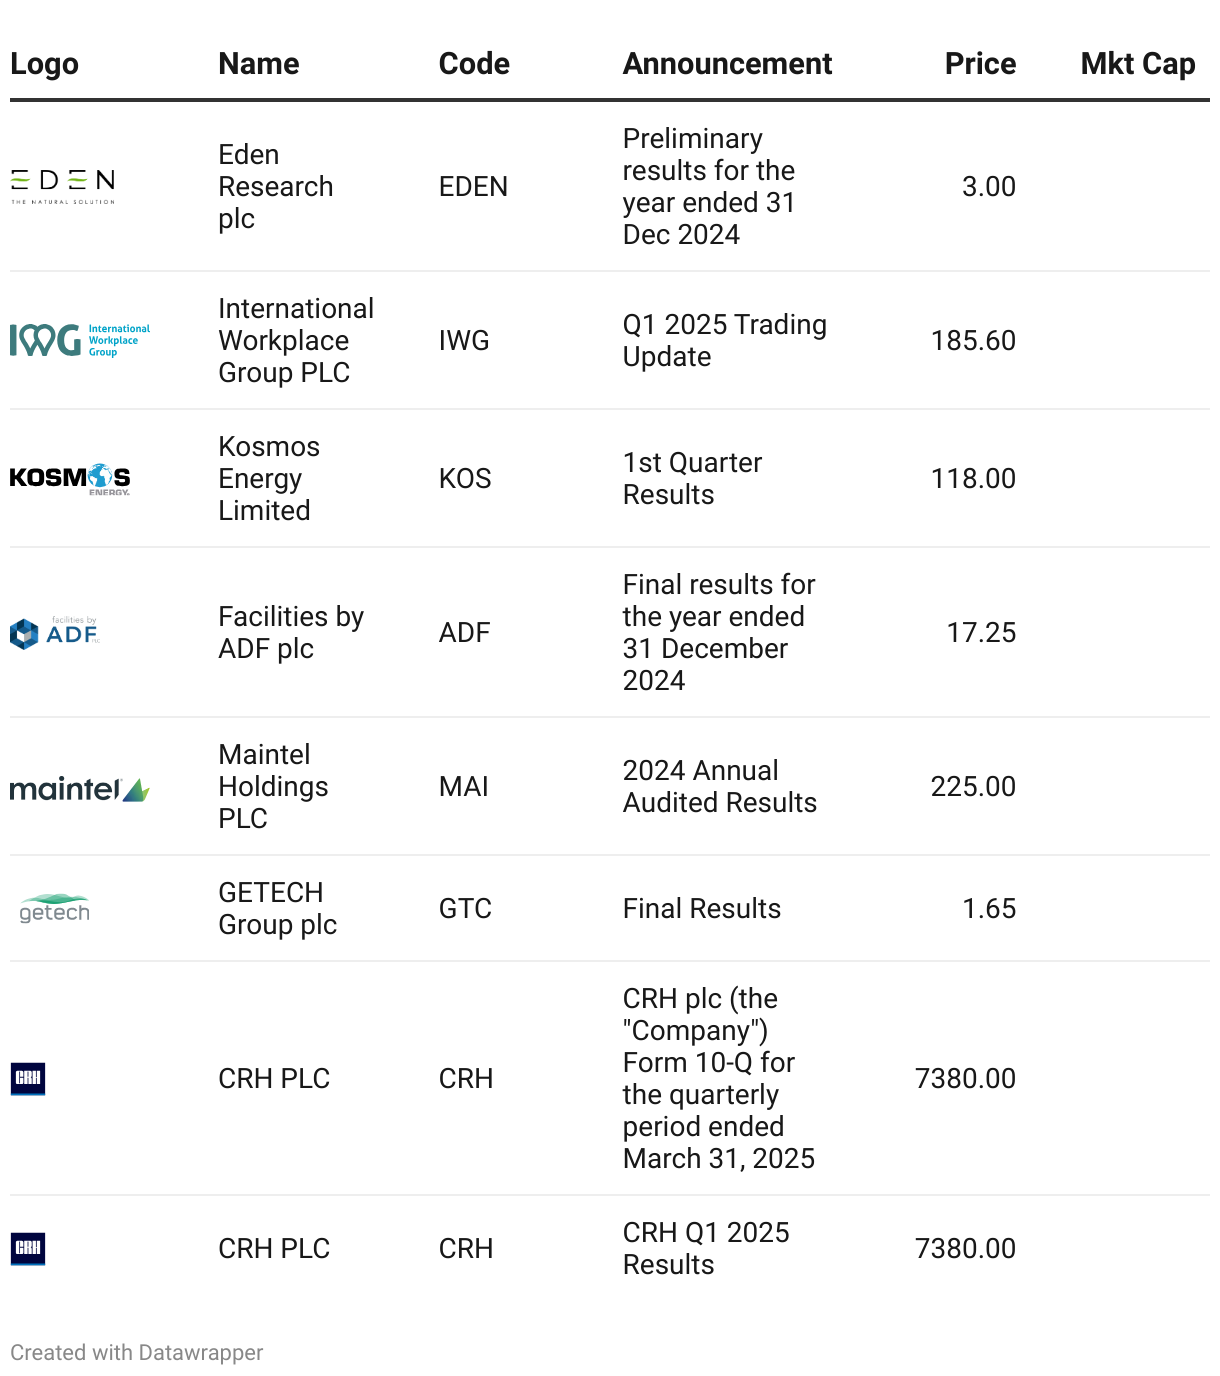This screenshot has width=1220, height=1376.
Task: Click the Getech logo
Action: 55,908
